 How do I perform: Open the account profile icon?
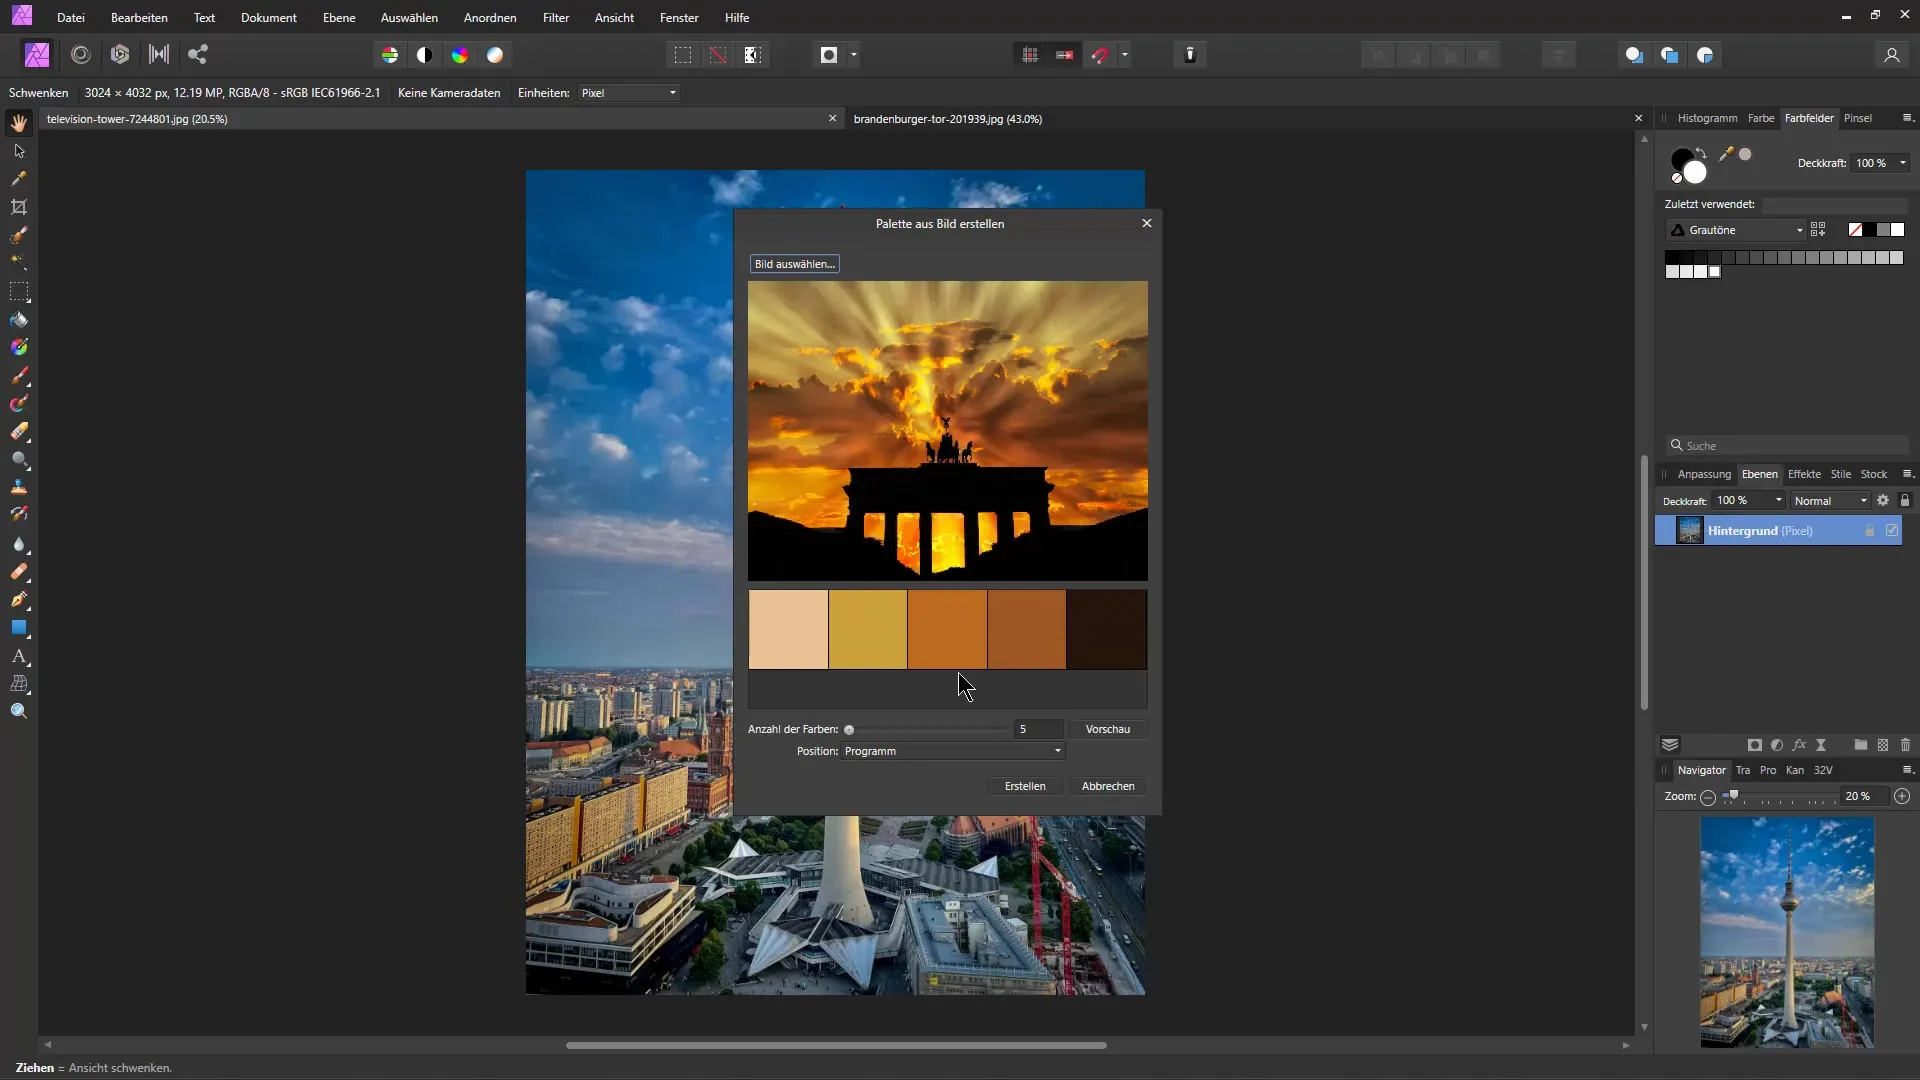pyautogui.click(x=1891, y=55)
